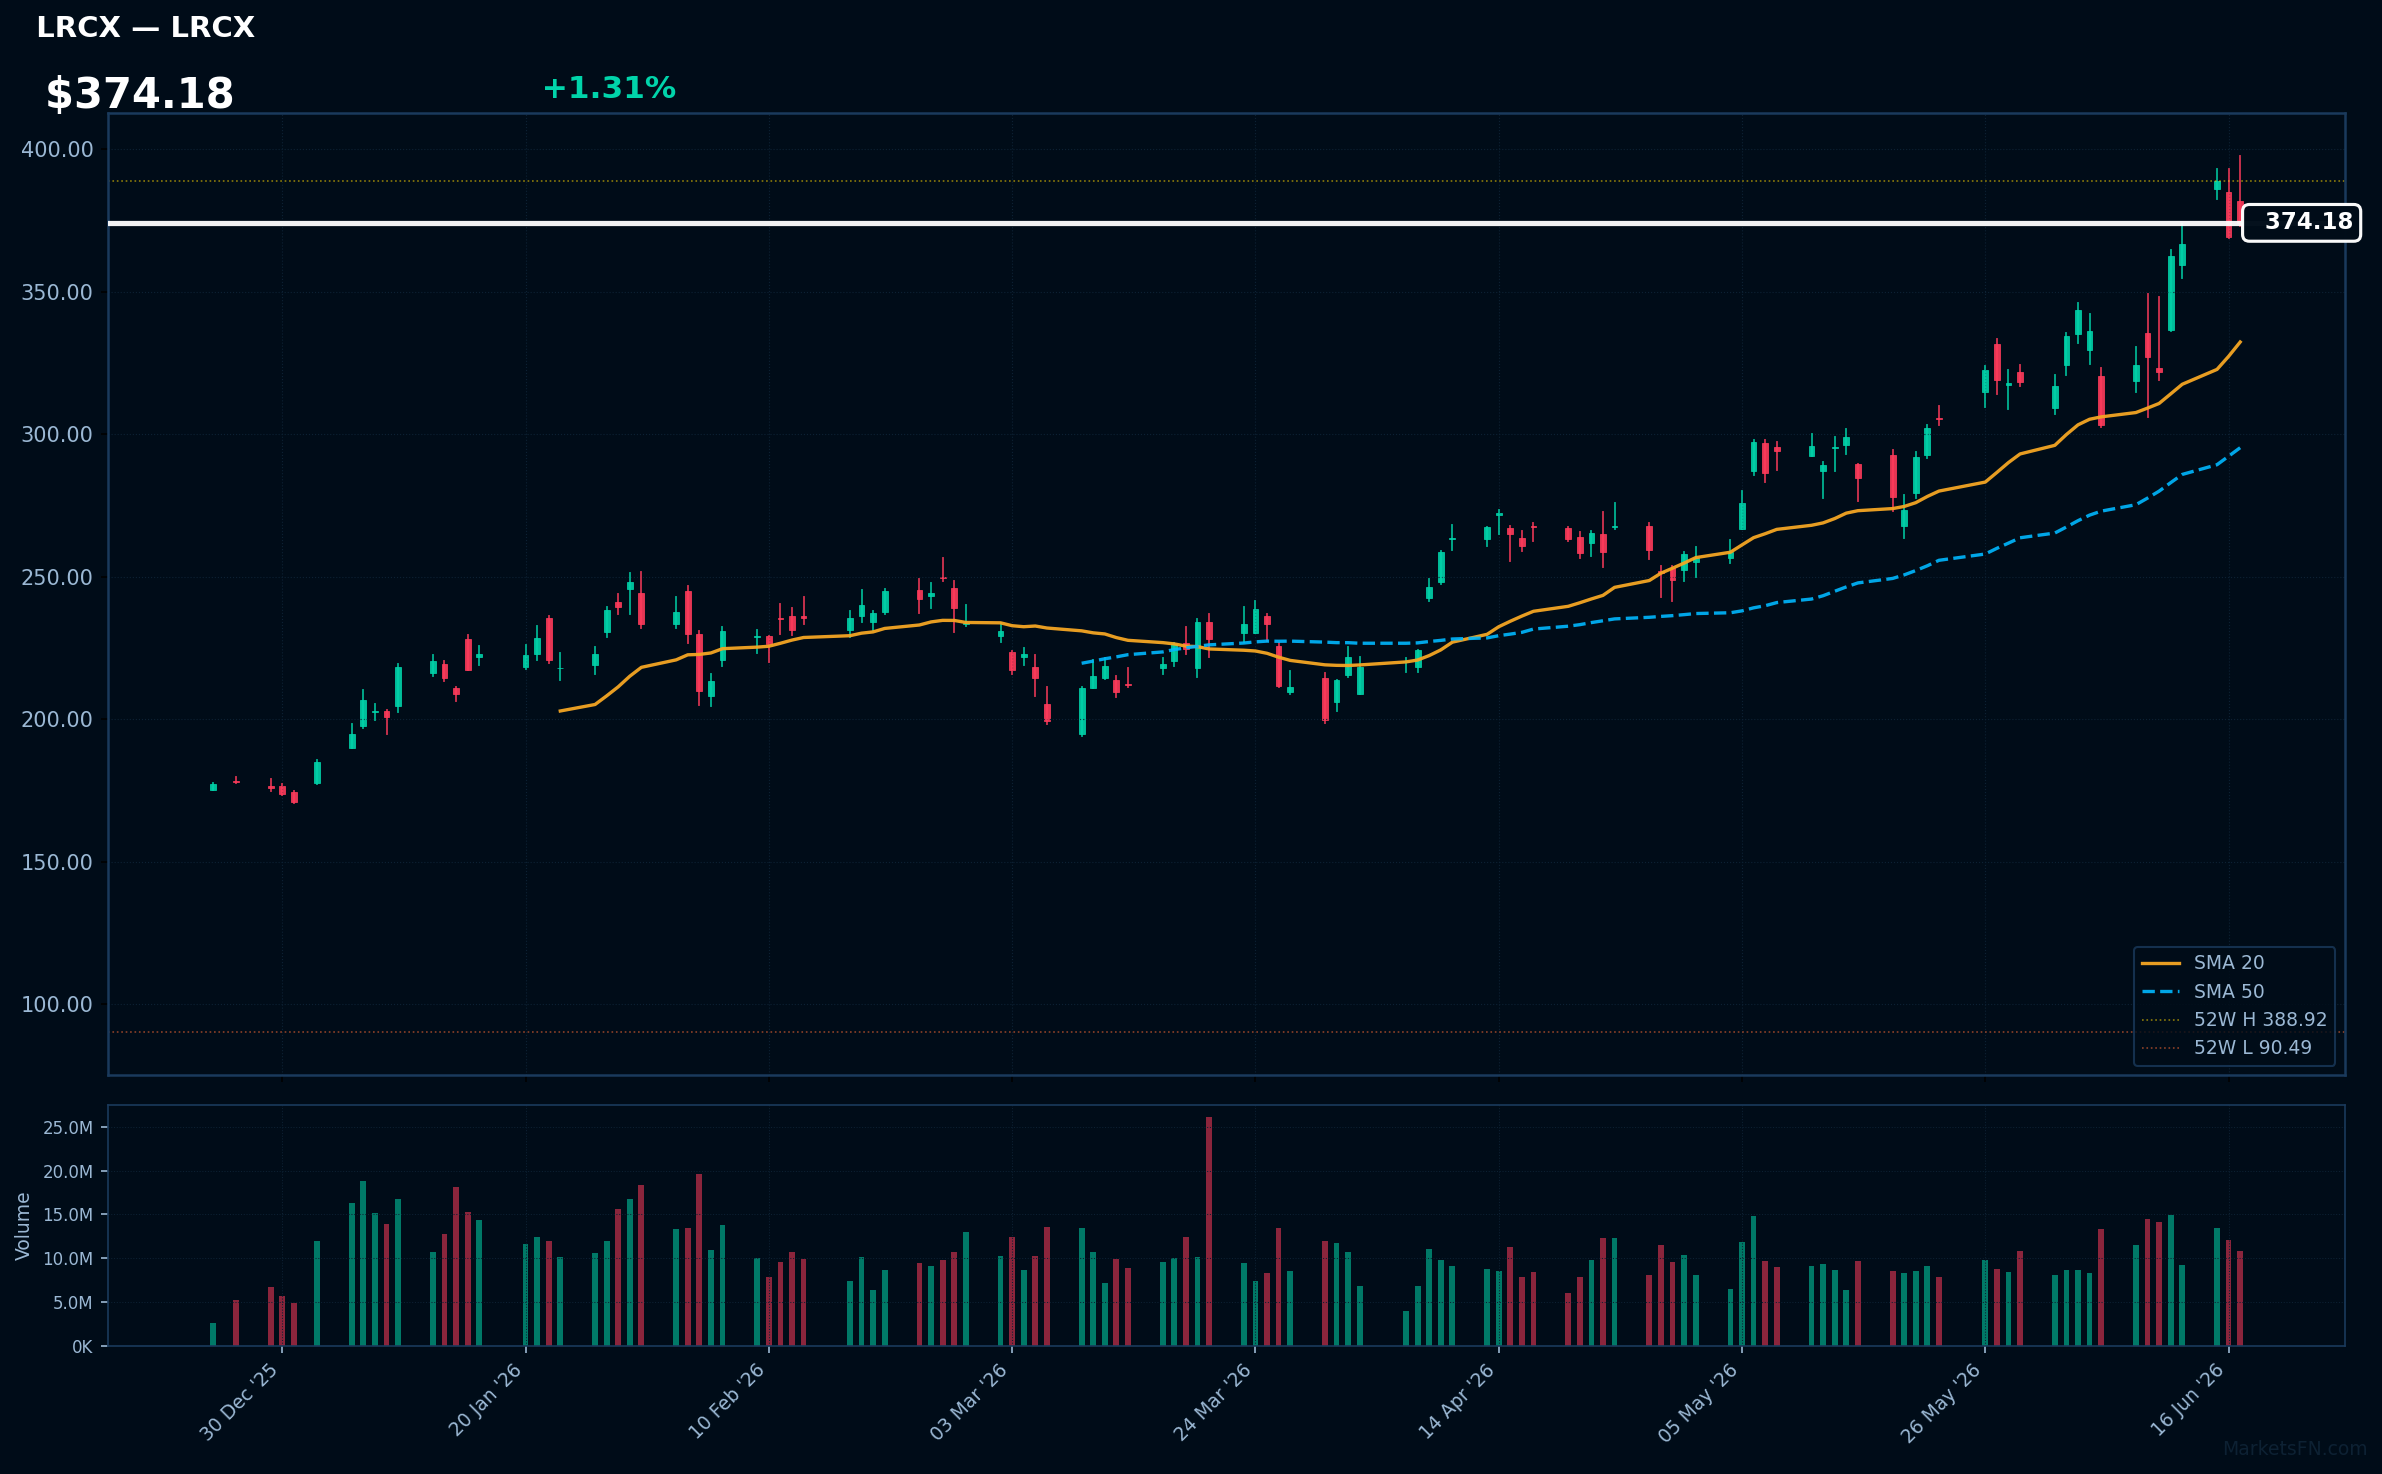Click the 20.0M volume axis label
The height and width of the screenshot is (1474, 2382).
pos(68,1172)
